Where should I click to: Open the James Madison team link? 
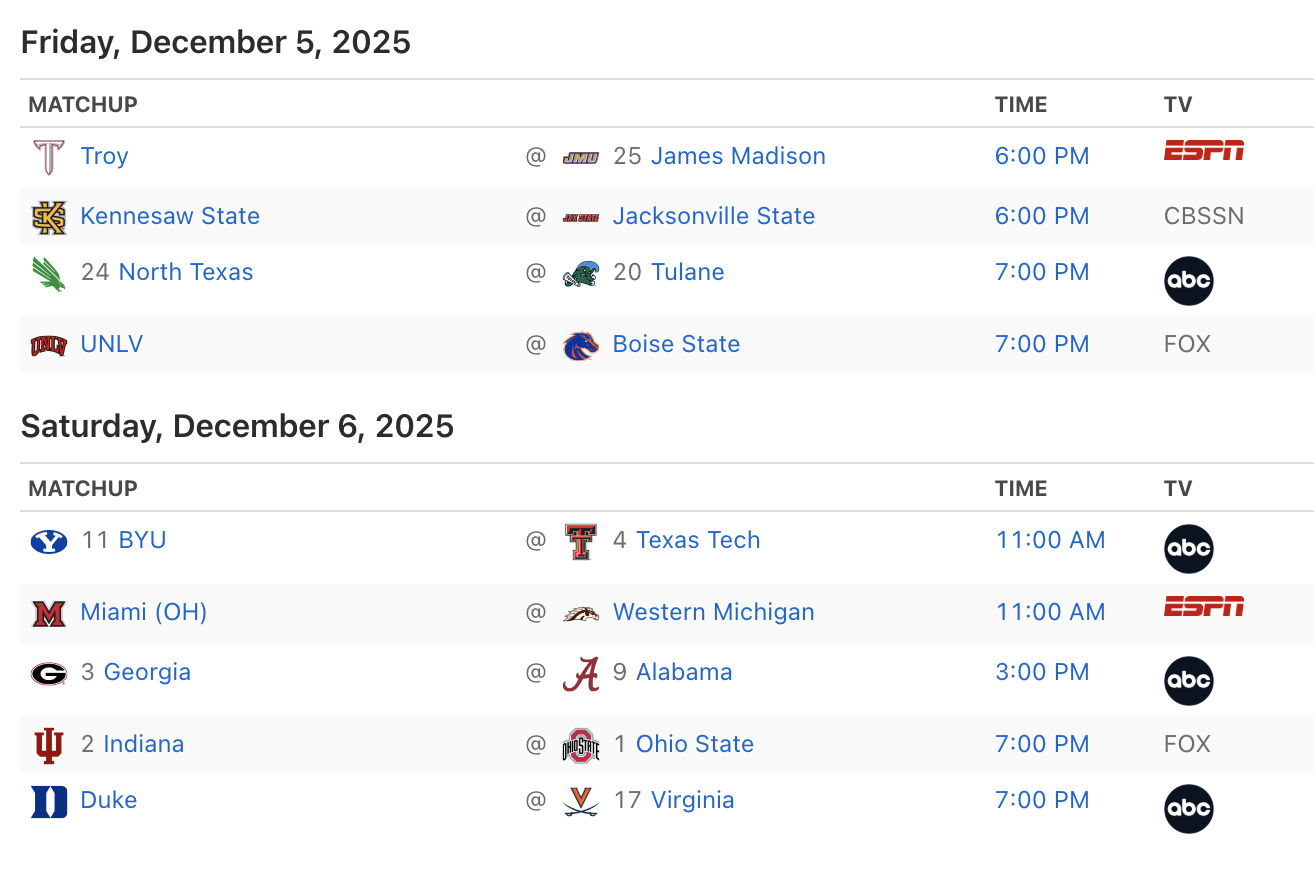tap(738, 157)
